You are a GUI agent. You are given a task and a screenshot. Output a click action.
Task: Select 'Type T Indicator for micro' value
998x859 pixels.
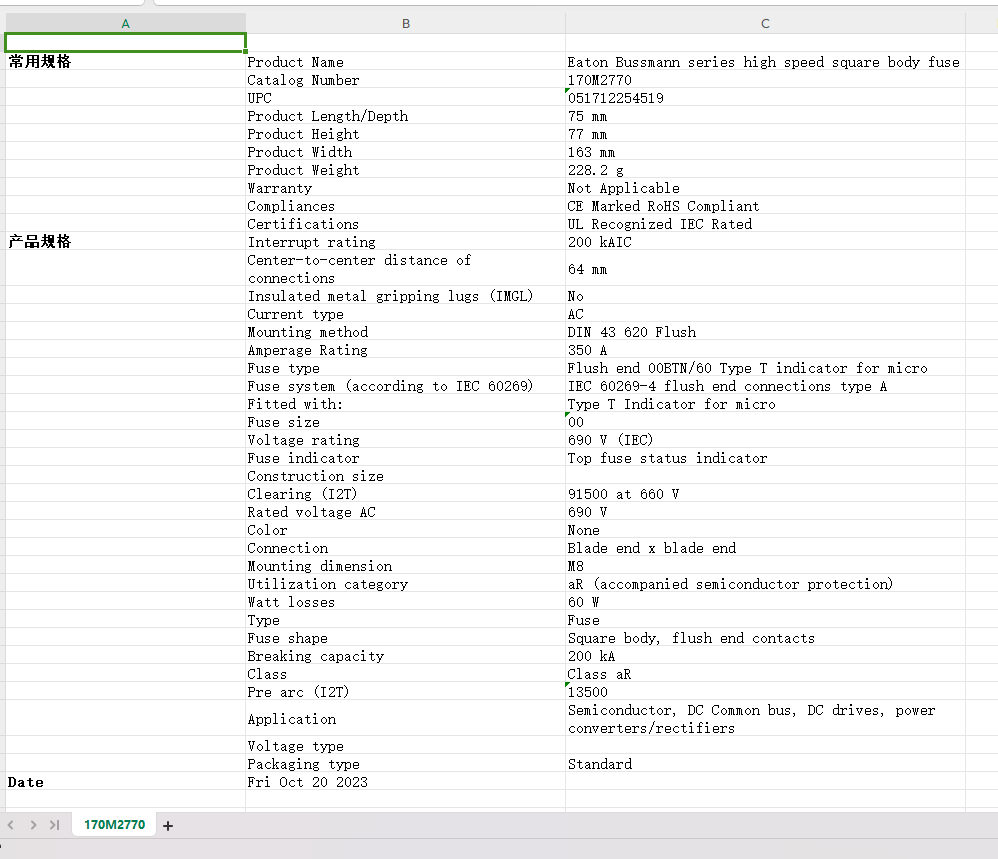(x=765, y=403)
